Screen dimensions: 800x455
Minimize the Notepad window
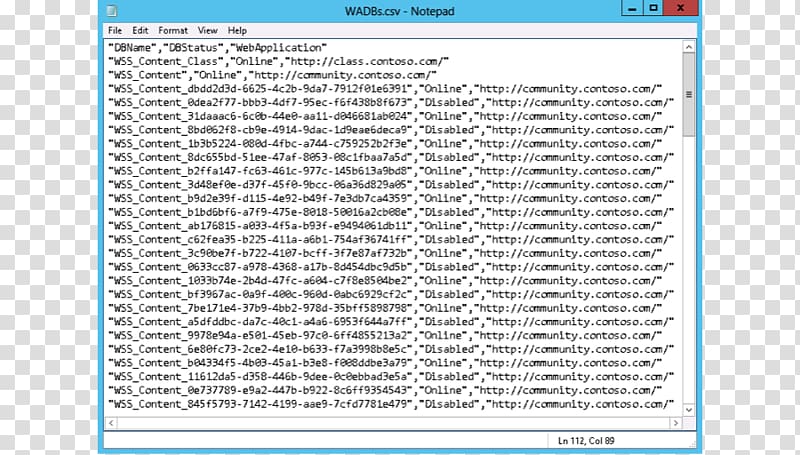click(x=632, y=8)
